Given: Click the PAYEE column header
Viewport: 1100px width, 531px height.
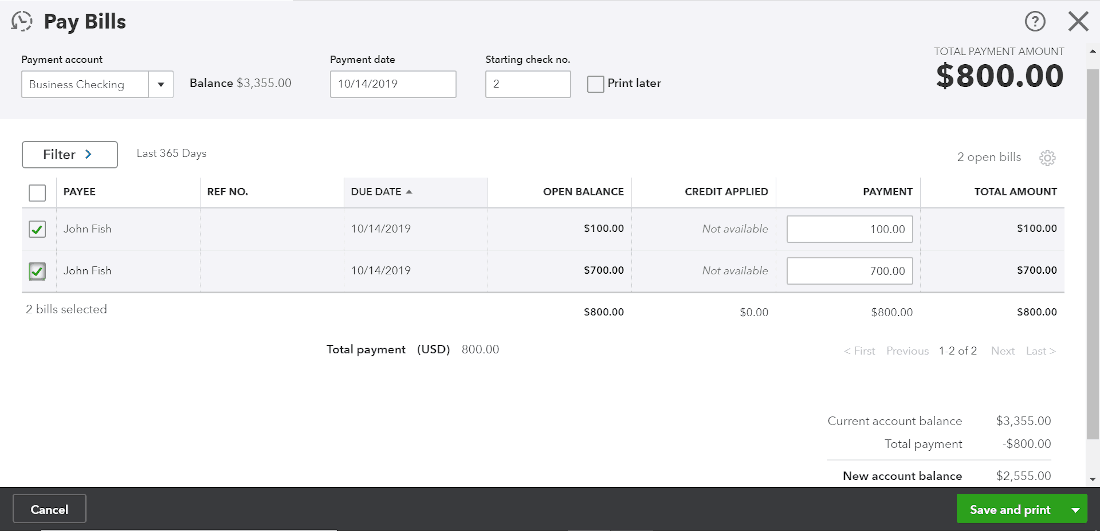Looking at the screenshot, I should [79, 191].
